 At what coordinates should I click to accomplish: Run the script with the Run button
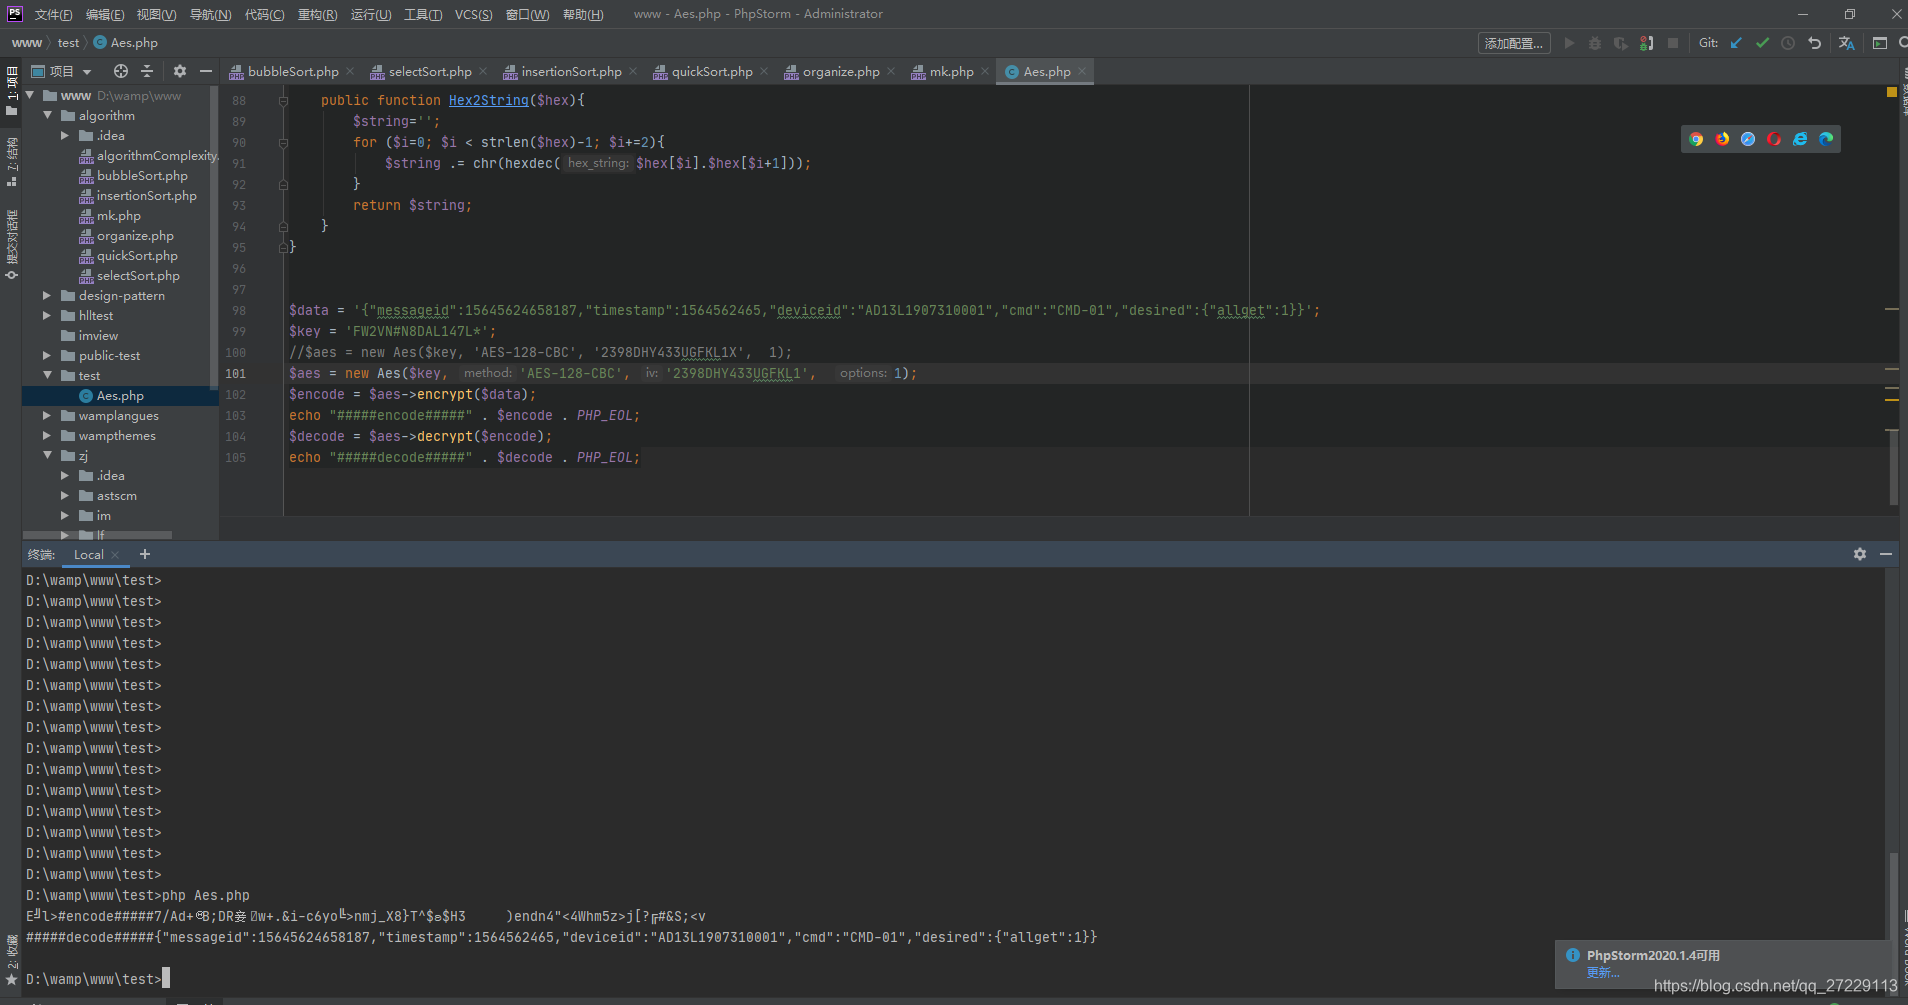[x=1569, y=43]
